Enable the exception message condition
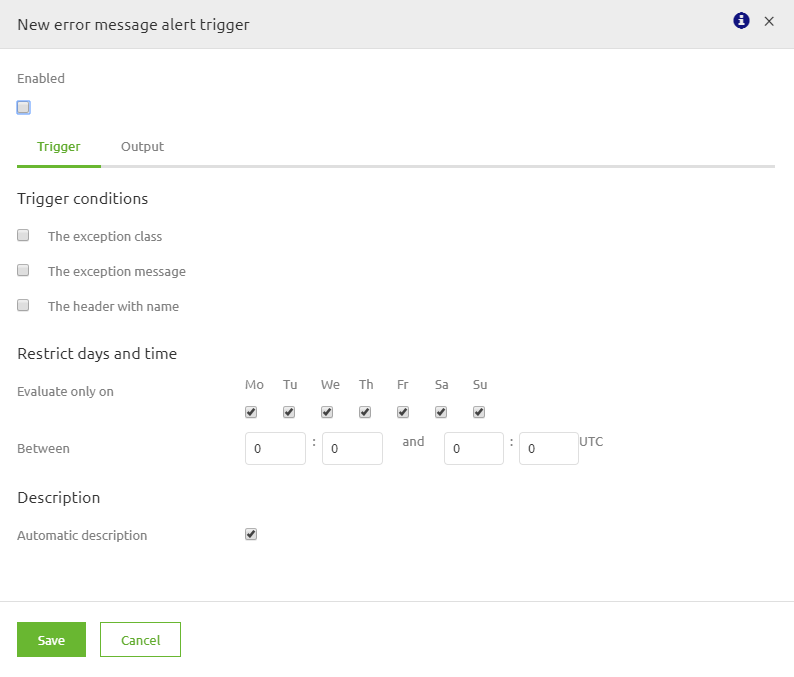Screen dimensions: 794x677 23,270
